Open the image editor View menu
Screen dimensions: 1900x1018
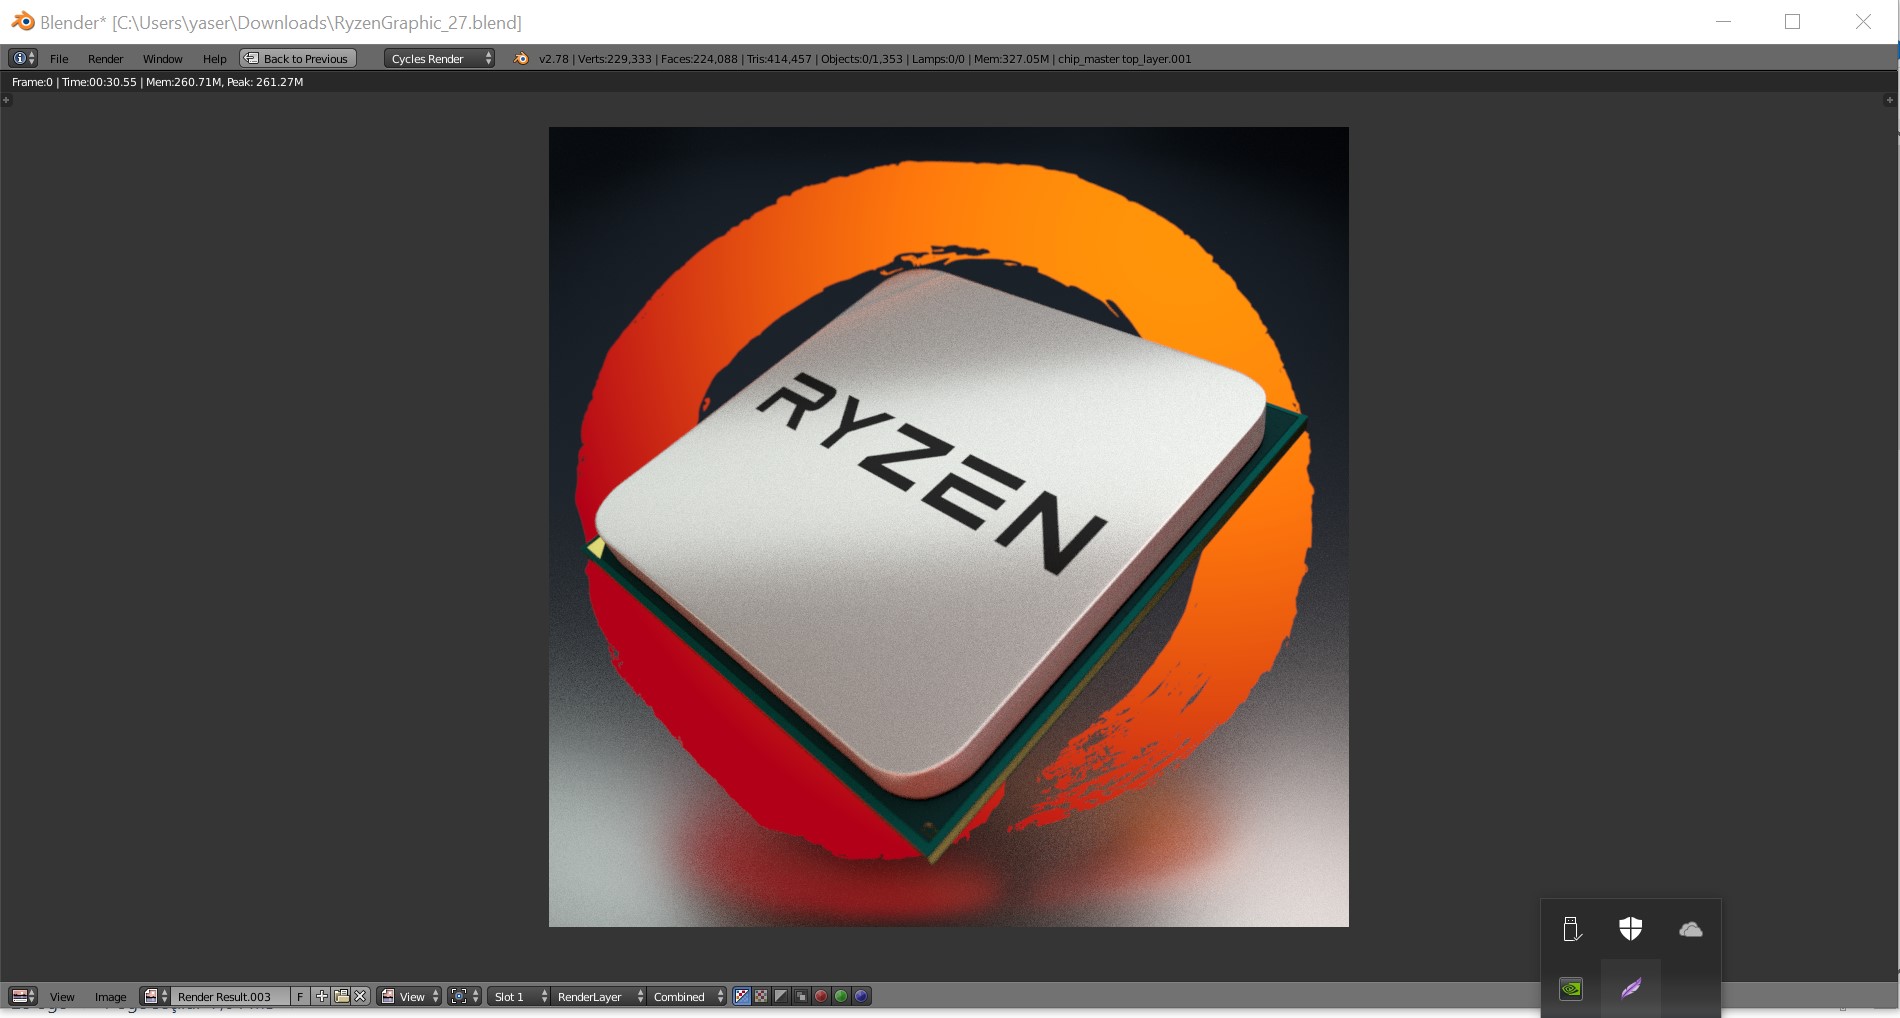(62, 997)
